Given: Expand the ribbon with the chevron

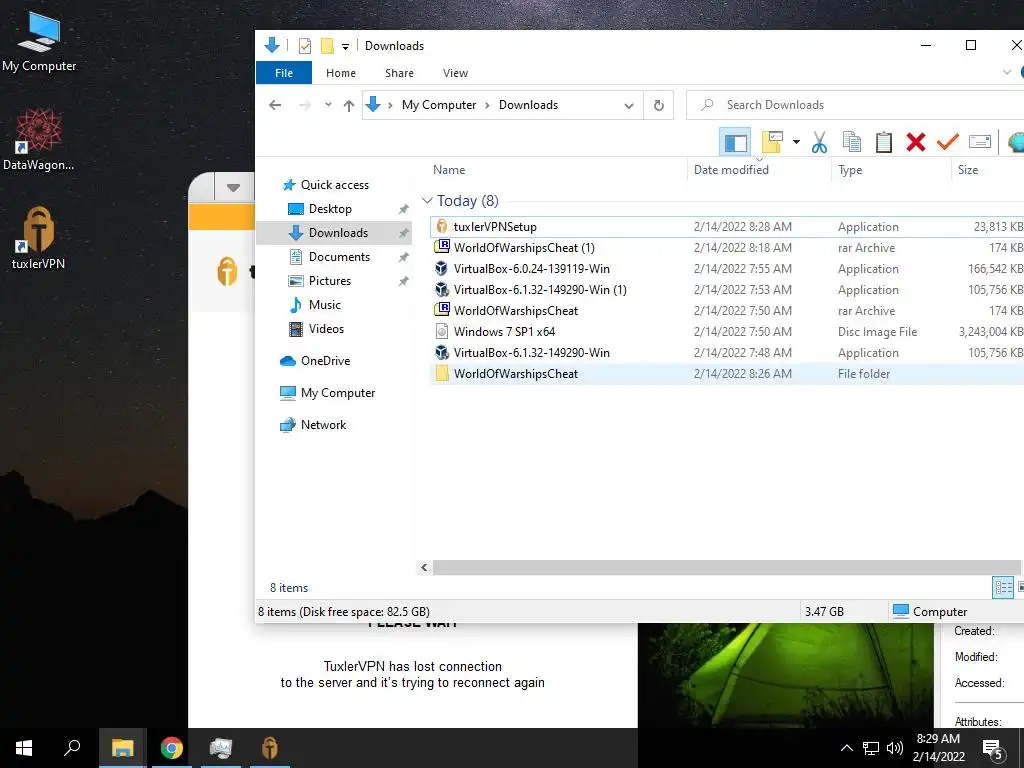Looking at the screenshot, I should pyautogui.click(x=1006, y=72).
